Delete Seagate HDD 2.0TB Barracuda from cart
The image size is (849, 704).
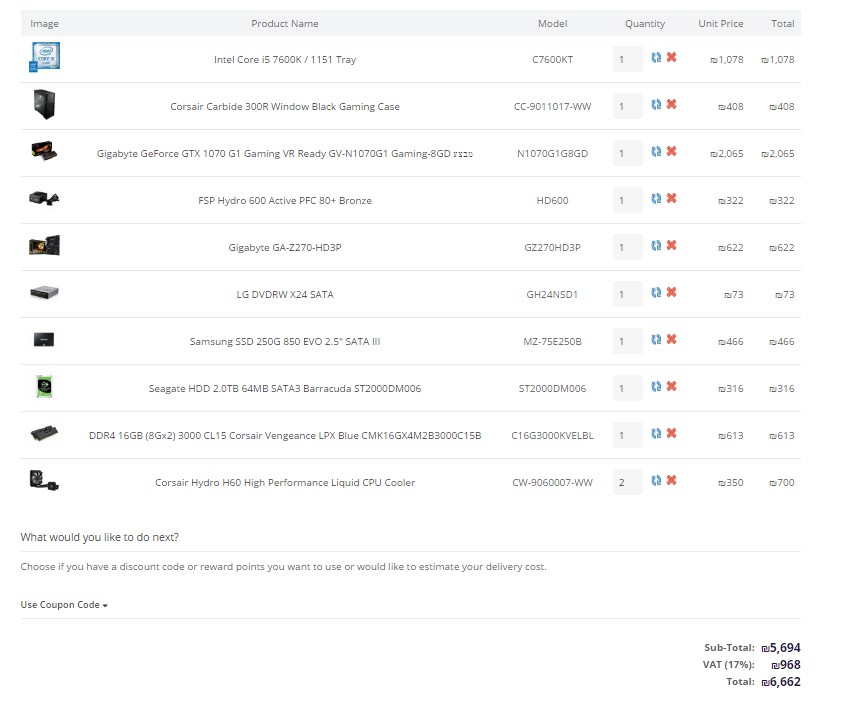(x=671, y=386)
